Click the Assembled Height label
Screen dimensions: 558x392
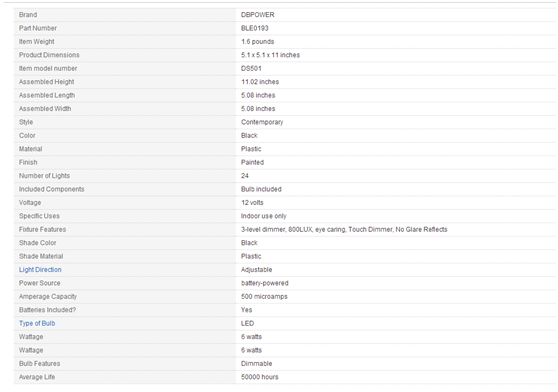pyautogui.click(x=47, y=82)
